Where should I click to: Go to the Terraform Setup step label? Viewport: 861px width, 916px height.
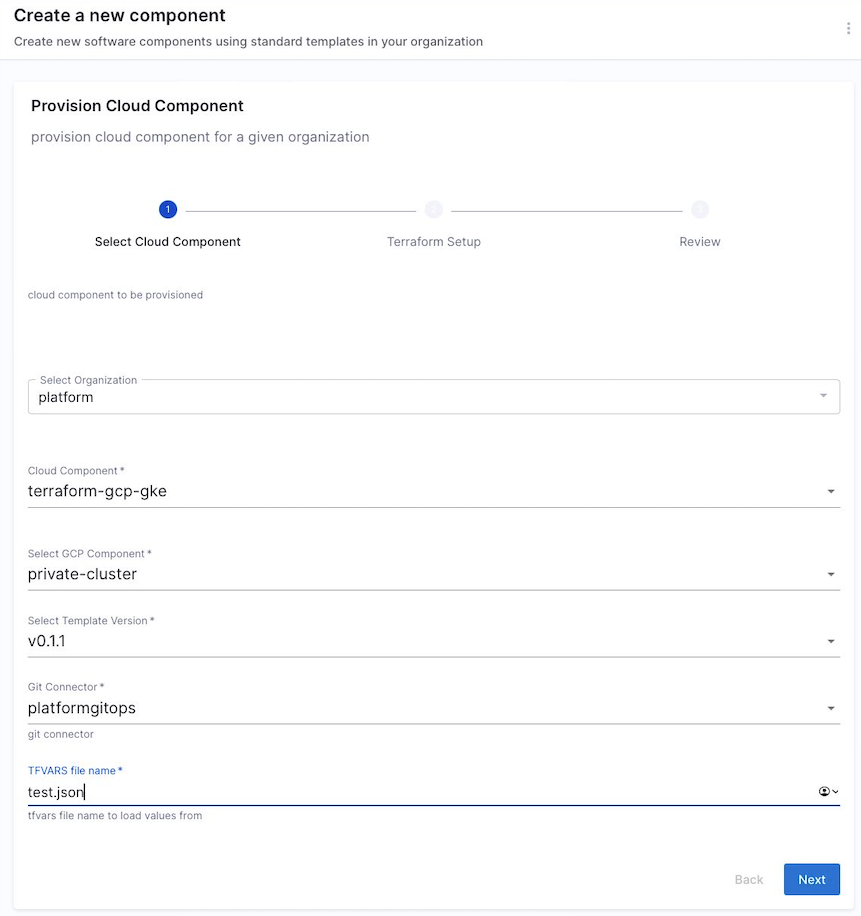(433, 242)
